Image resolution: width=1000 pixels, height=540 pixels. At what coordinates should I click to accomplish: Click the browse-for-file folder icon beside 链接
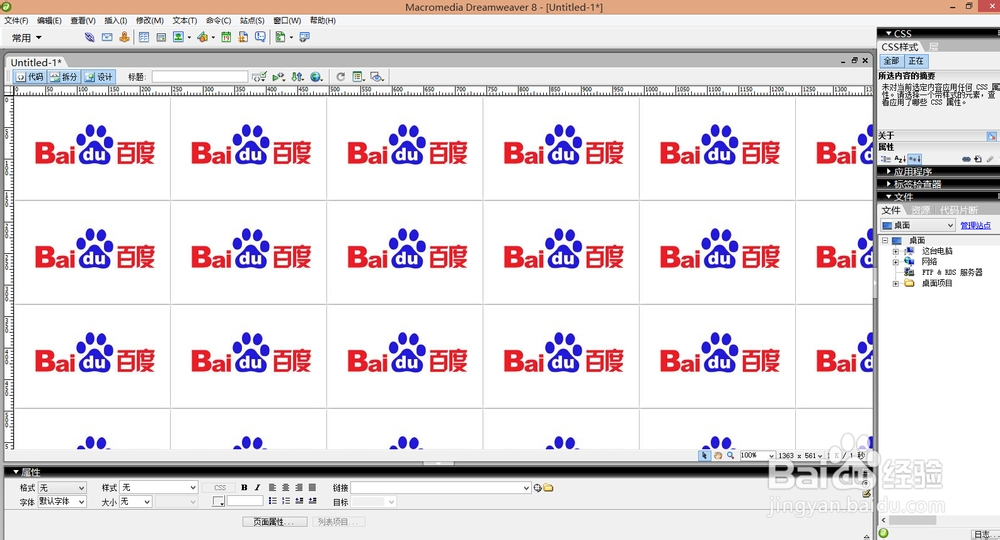pos(548,488)
